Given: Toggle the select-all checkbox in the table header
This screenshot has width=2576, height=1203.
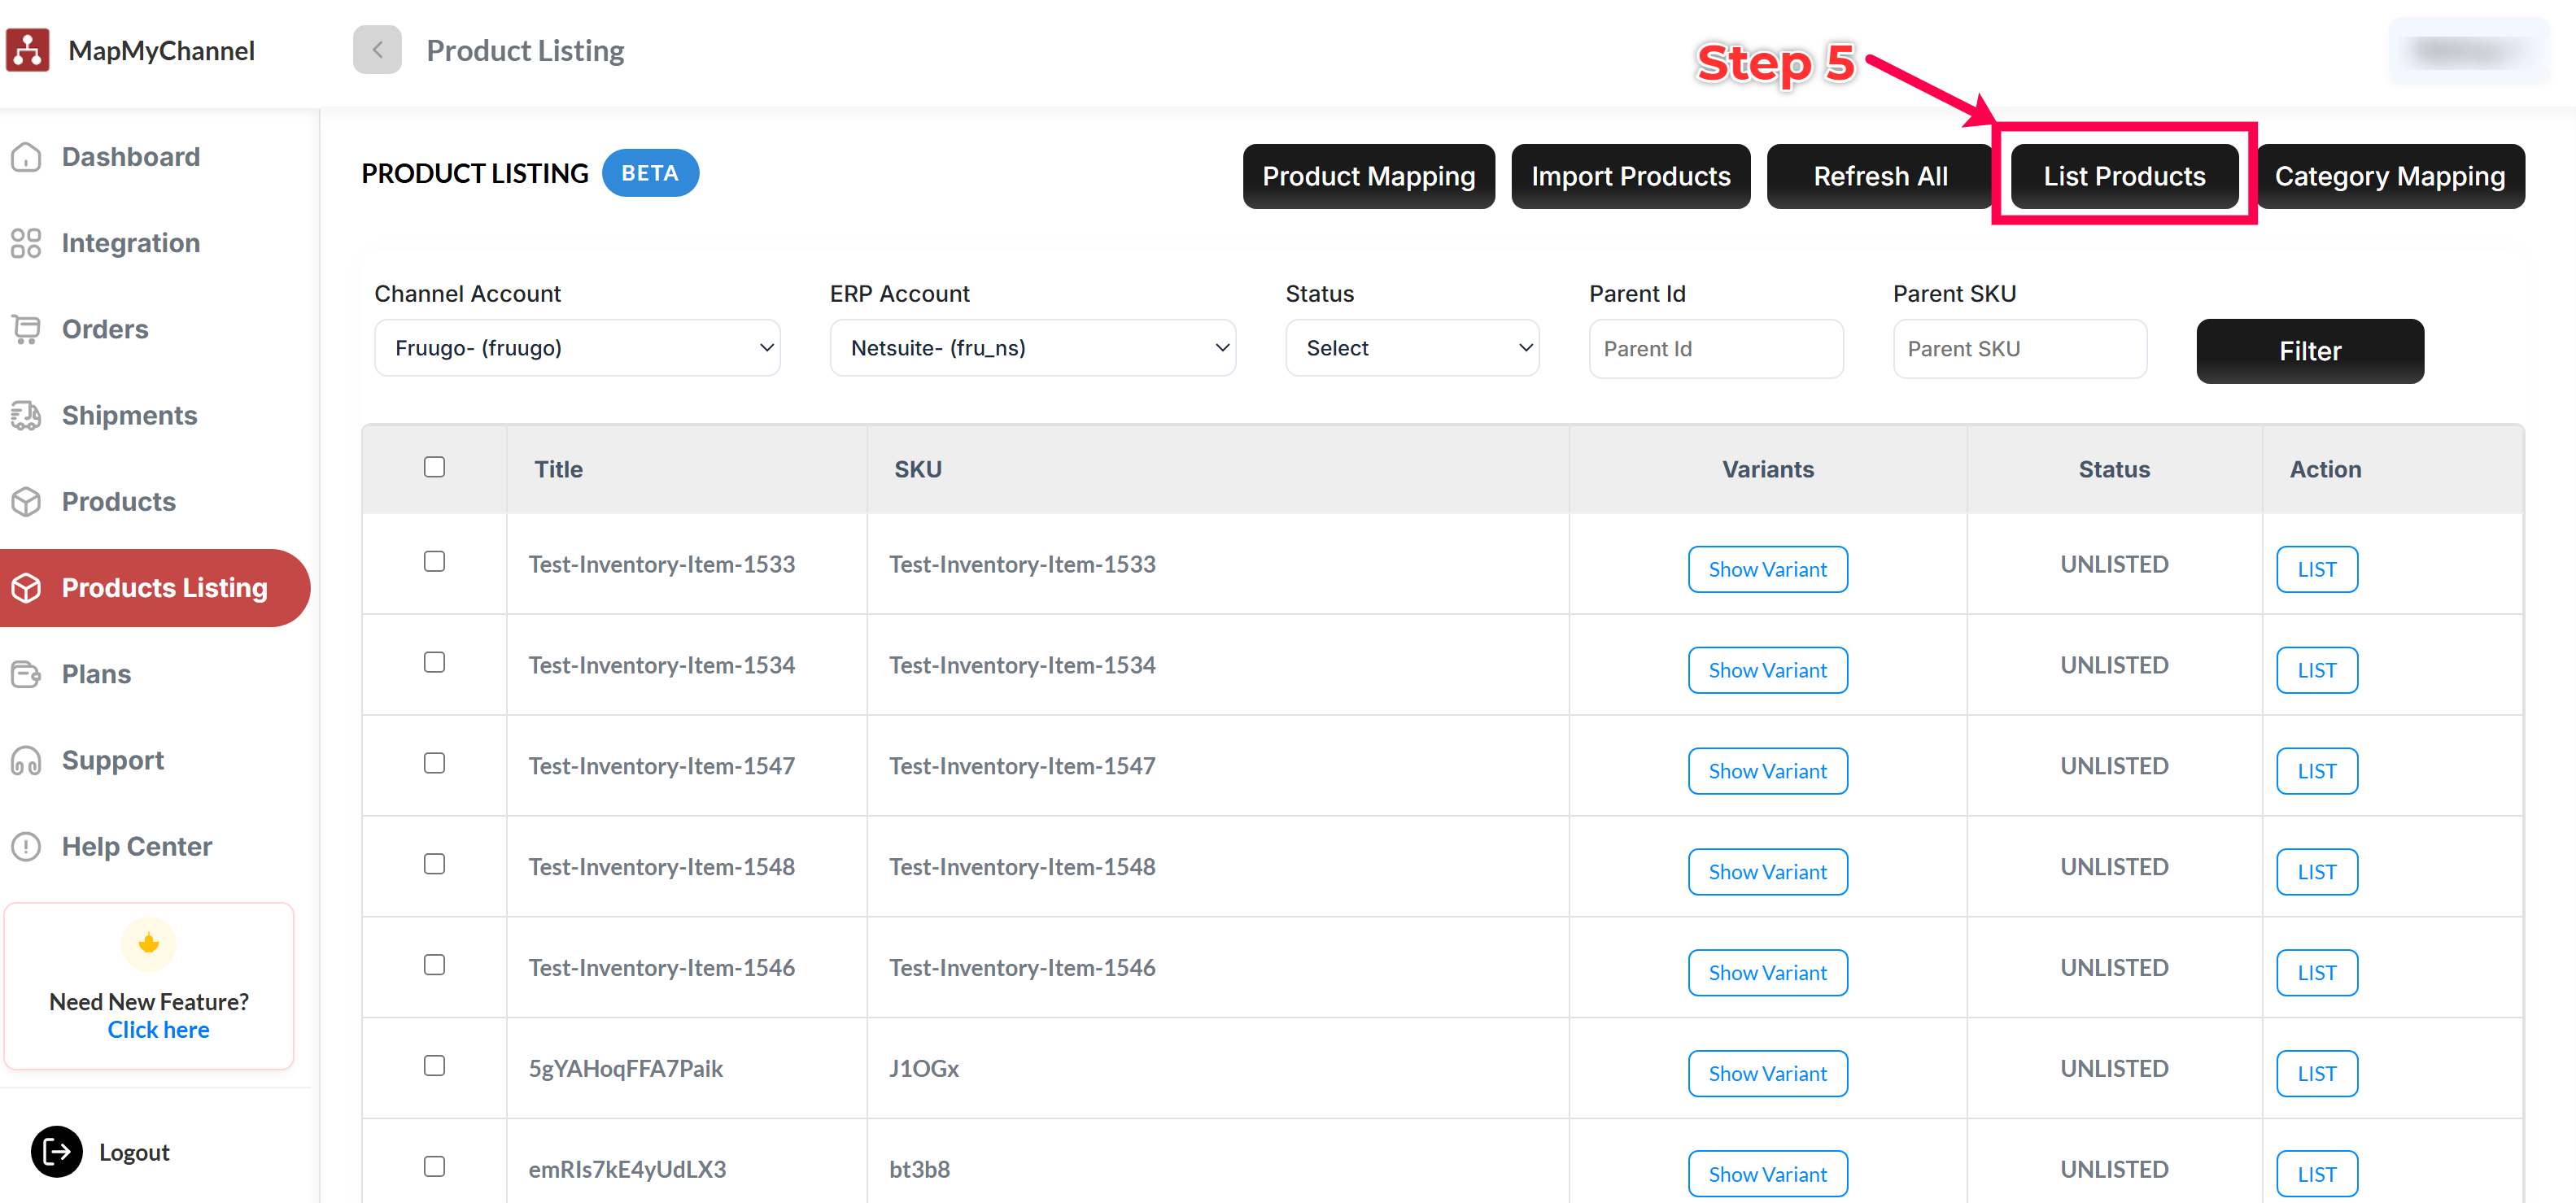Looking at the screenshot, I should pos(434,467).
